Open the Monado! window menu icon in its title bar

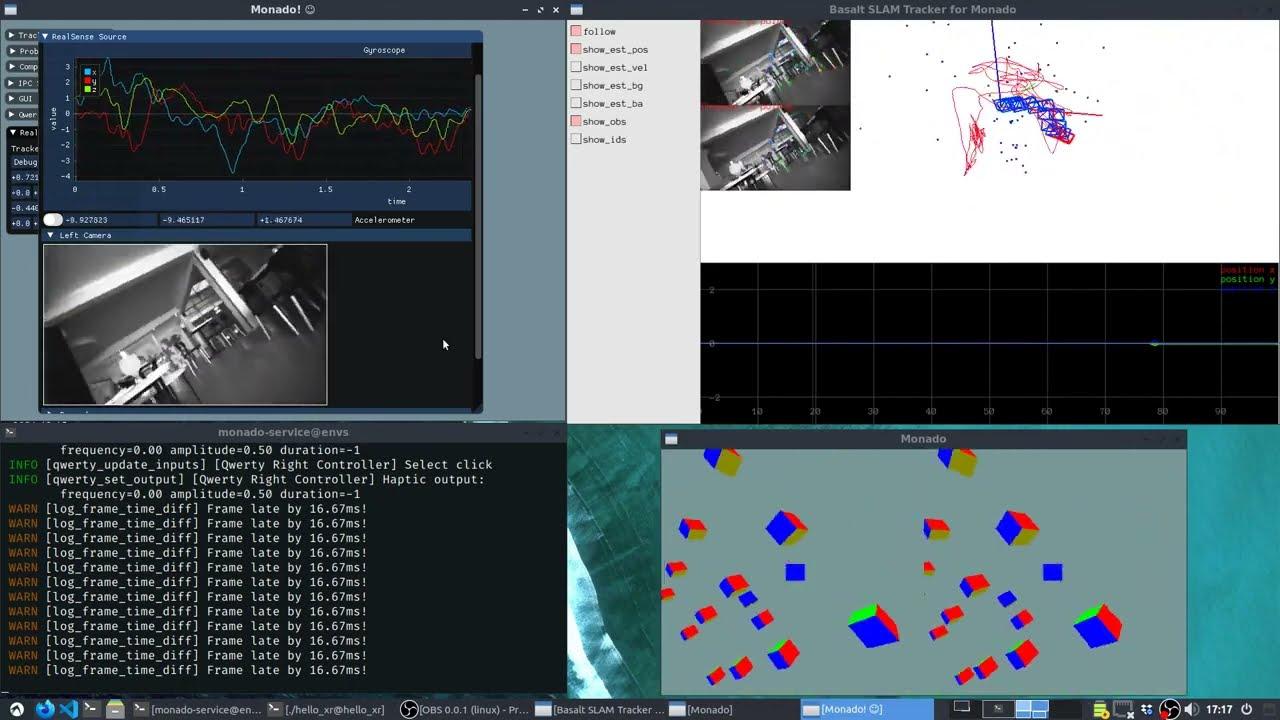click(10, 9)
